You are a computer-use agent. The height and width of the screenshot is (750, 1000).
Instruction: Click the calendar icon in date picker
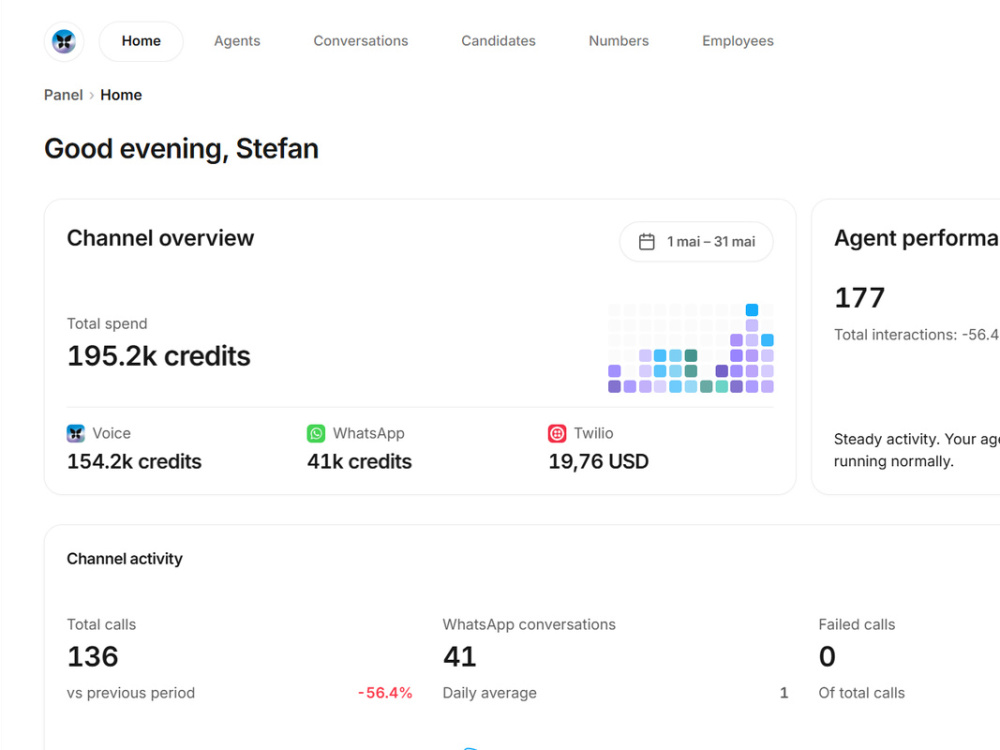(x=647, y=242)
